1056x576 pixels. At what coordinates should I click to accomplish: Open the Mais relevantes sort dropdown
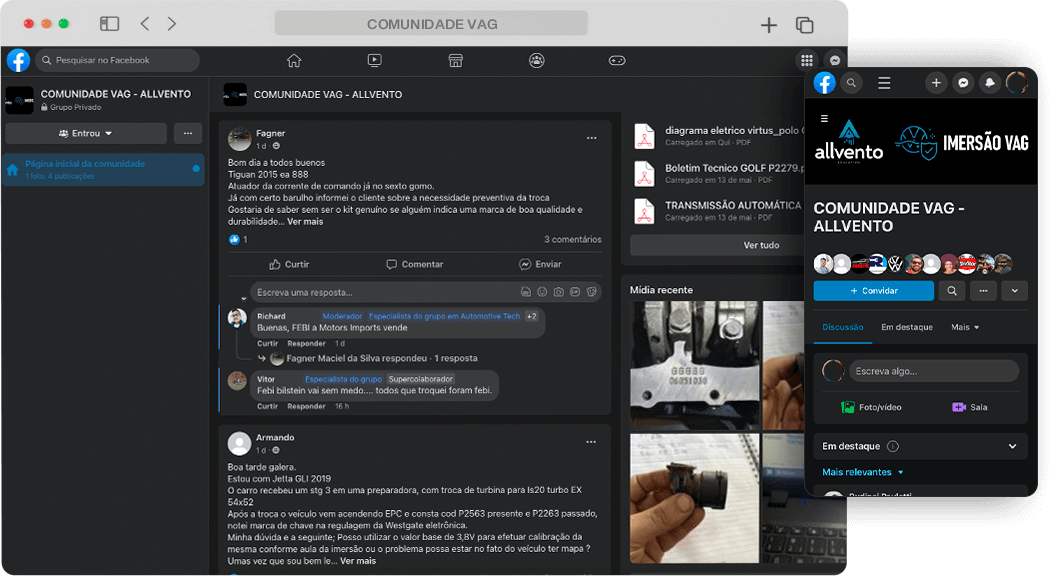click(863, 472)
